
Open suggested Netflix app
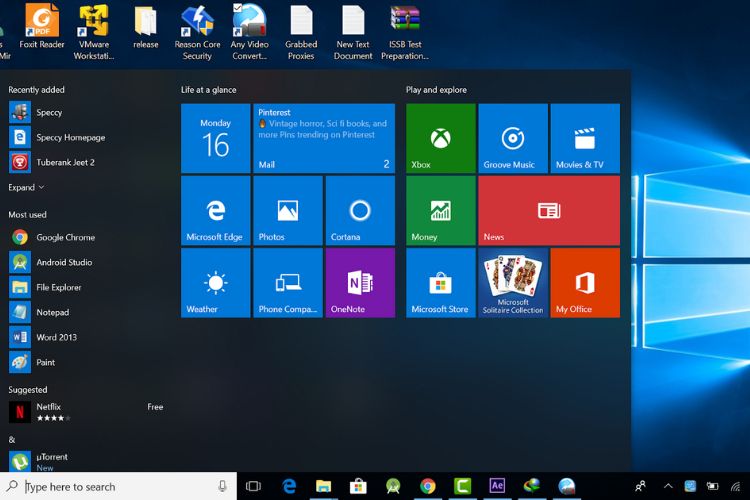coord(86,412)
